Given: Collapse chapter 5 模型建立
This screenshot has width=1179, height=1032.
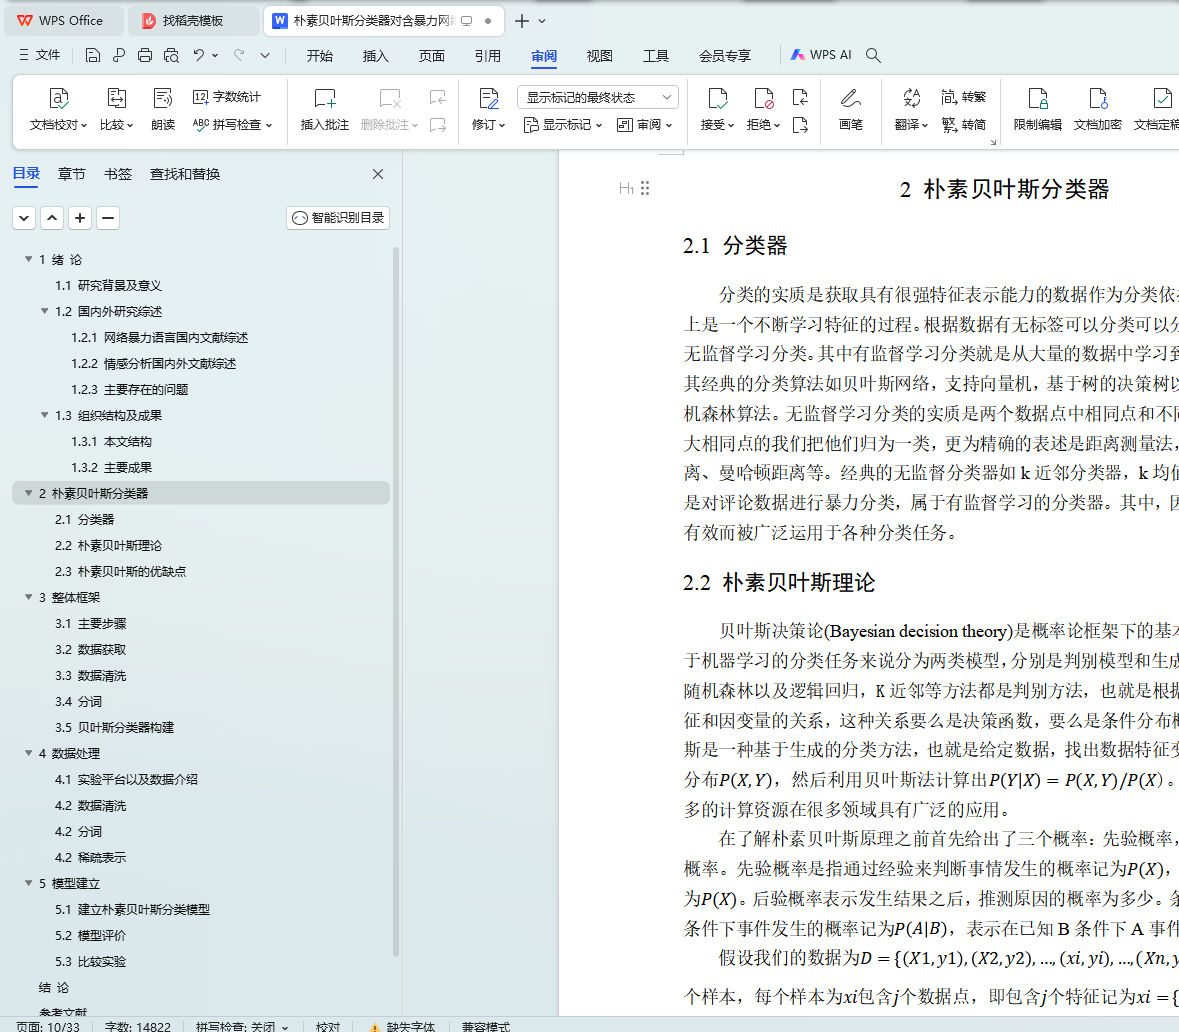Looking at the screenshot, I should 29,883.
